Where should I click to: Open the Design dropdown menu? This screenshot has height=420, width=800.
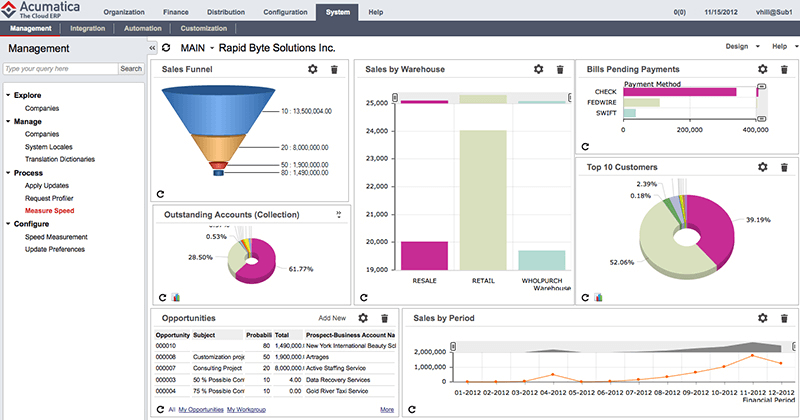[x=742, y=46]
